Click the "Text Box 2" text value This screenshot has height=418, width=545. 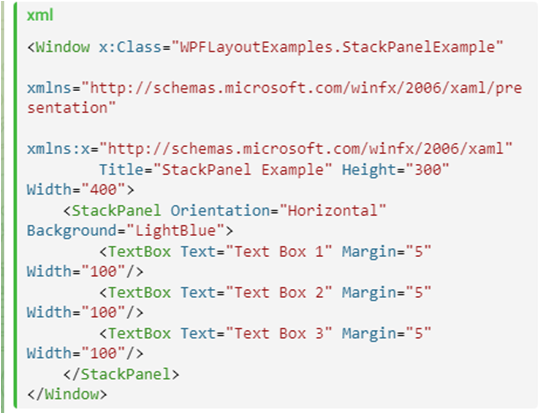(x=279, y=293)
